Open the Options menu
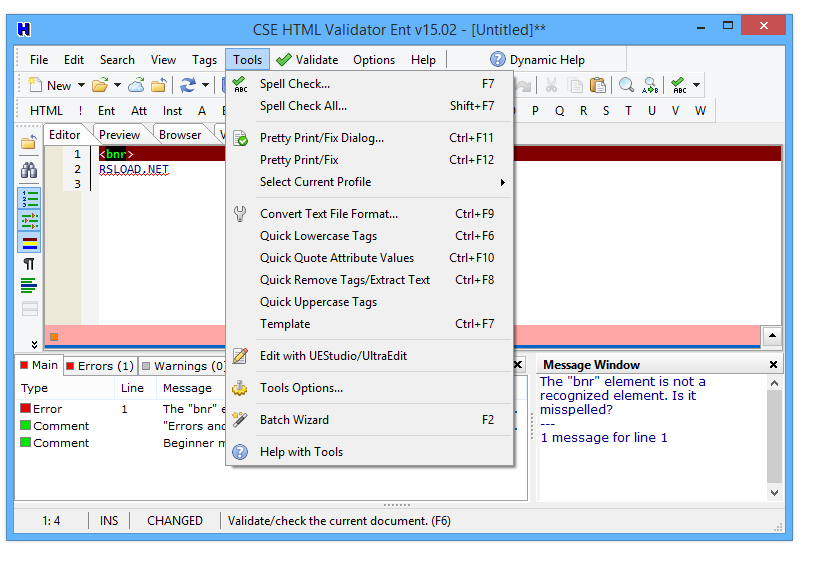Screen dimensions: 821x566 tap(374, 60)
